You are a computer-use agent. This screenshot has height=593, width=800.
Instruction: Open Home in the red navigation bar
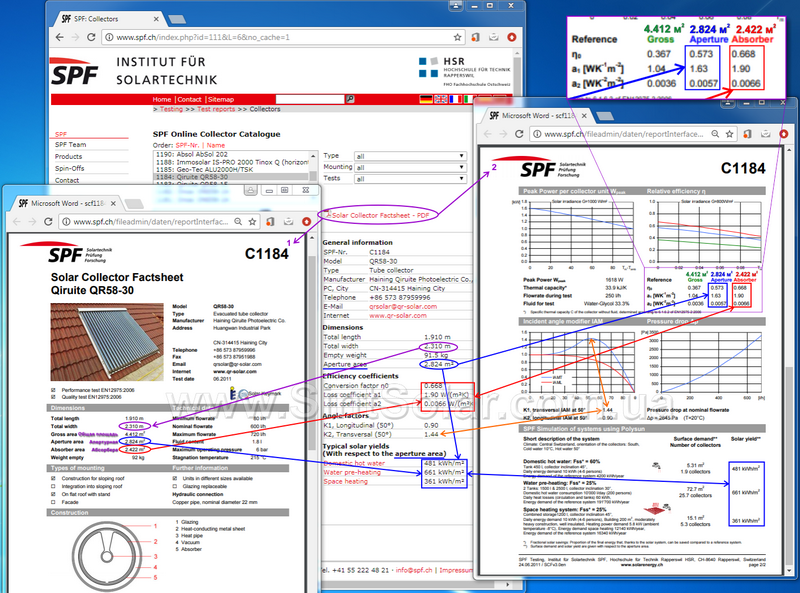pyautogui.click(x=162, y=100)
